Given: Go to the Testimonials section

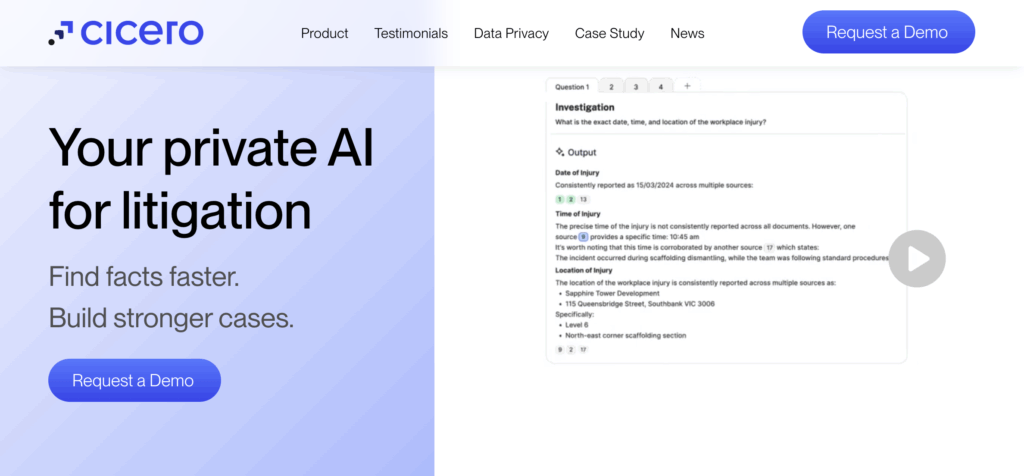Looking at the screenshot, I should pyautogui.click(x=411, y=33).
